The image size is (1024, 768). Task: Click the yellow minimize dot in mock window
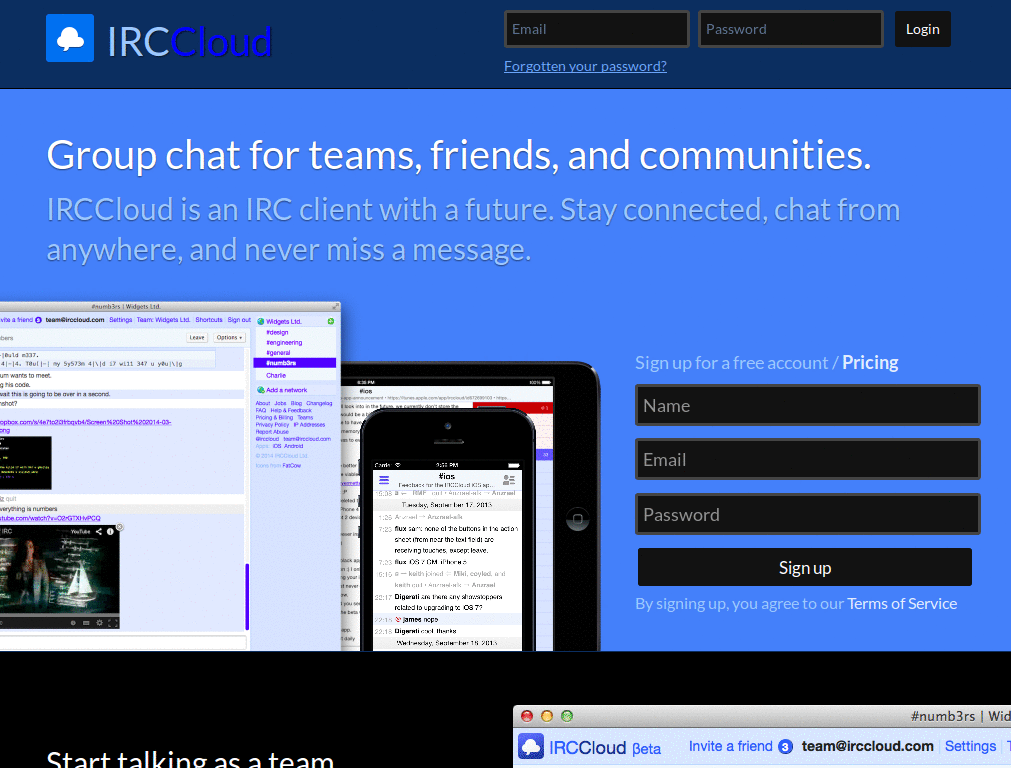[547, 716]
